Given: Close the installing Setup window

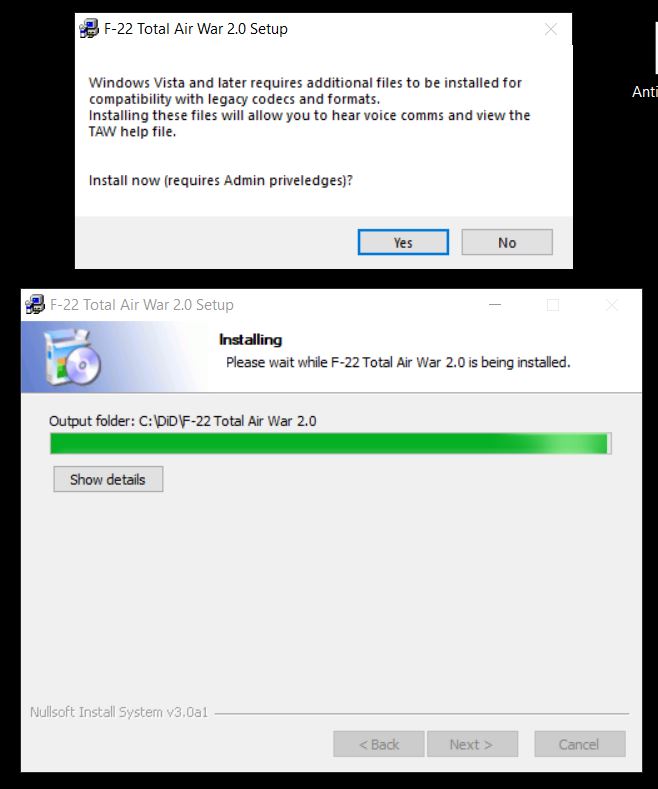Looking at the screenshot, I should (x=612, y=305).
